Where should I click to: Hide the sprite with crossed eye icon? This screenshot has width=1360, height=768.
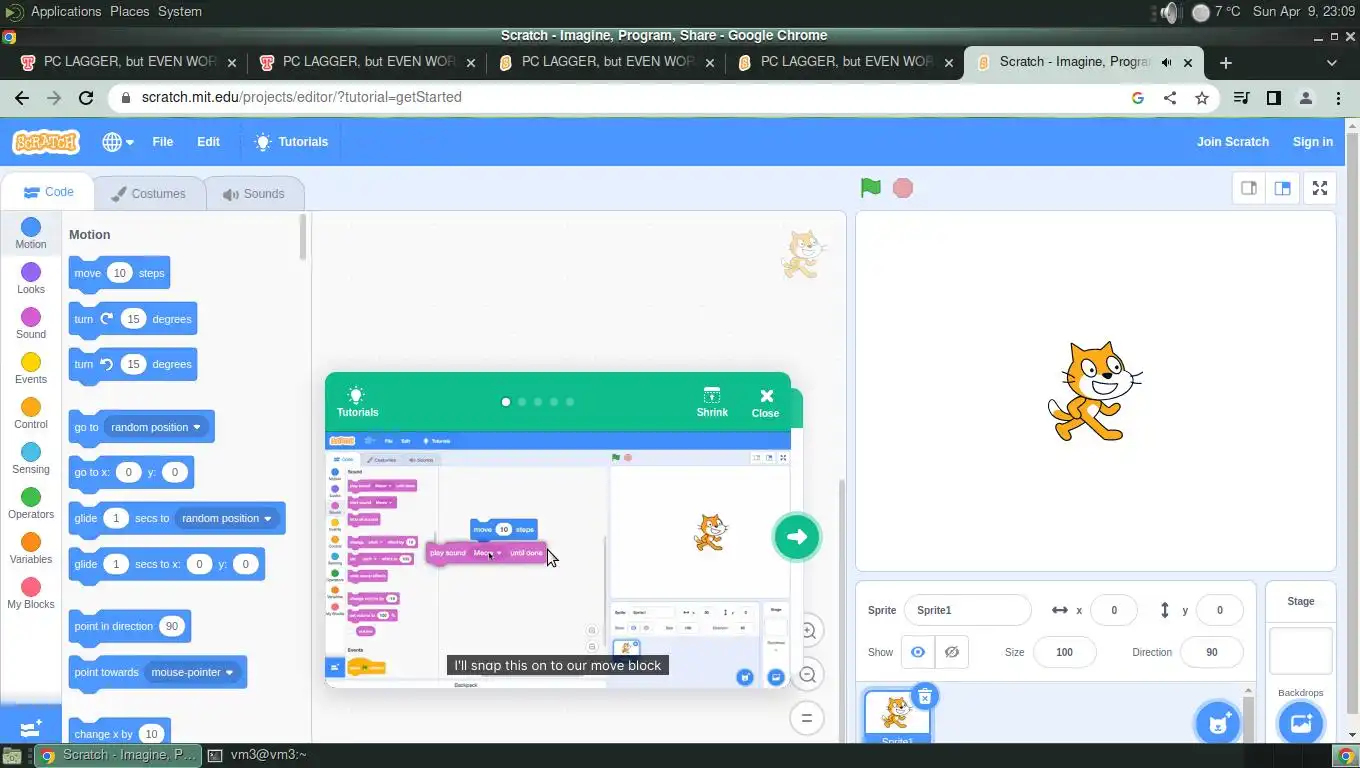[952, 652]
